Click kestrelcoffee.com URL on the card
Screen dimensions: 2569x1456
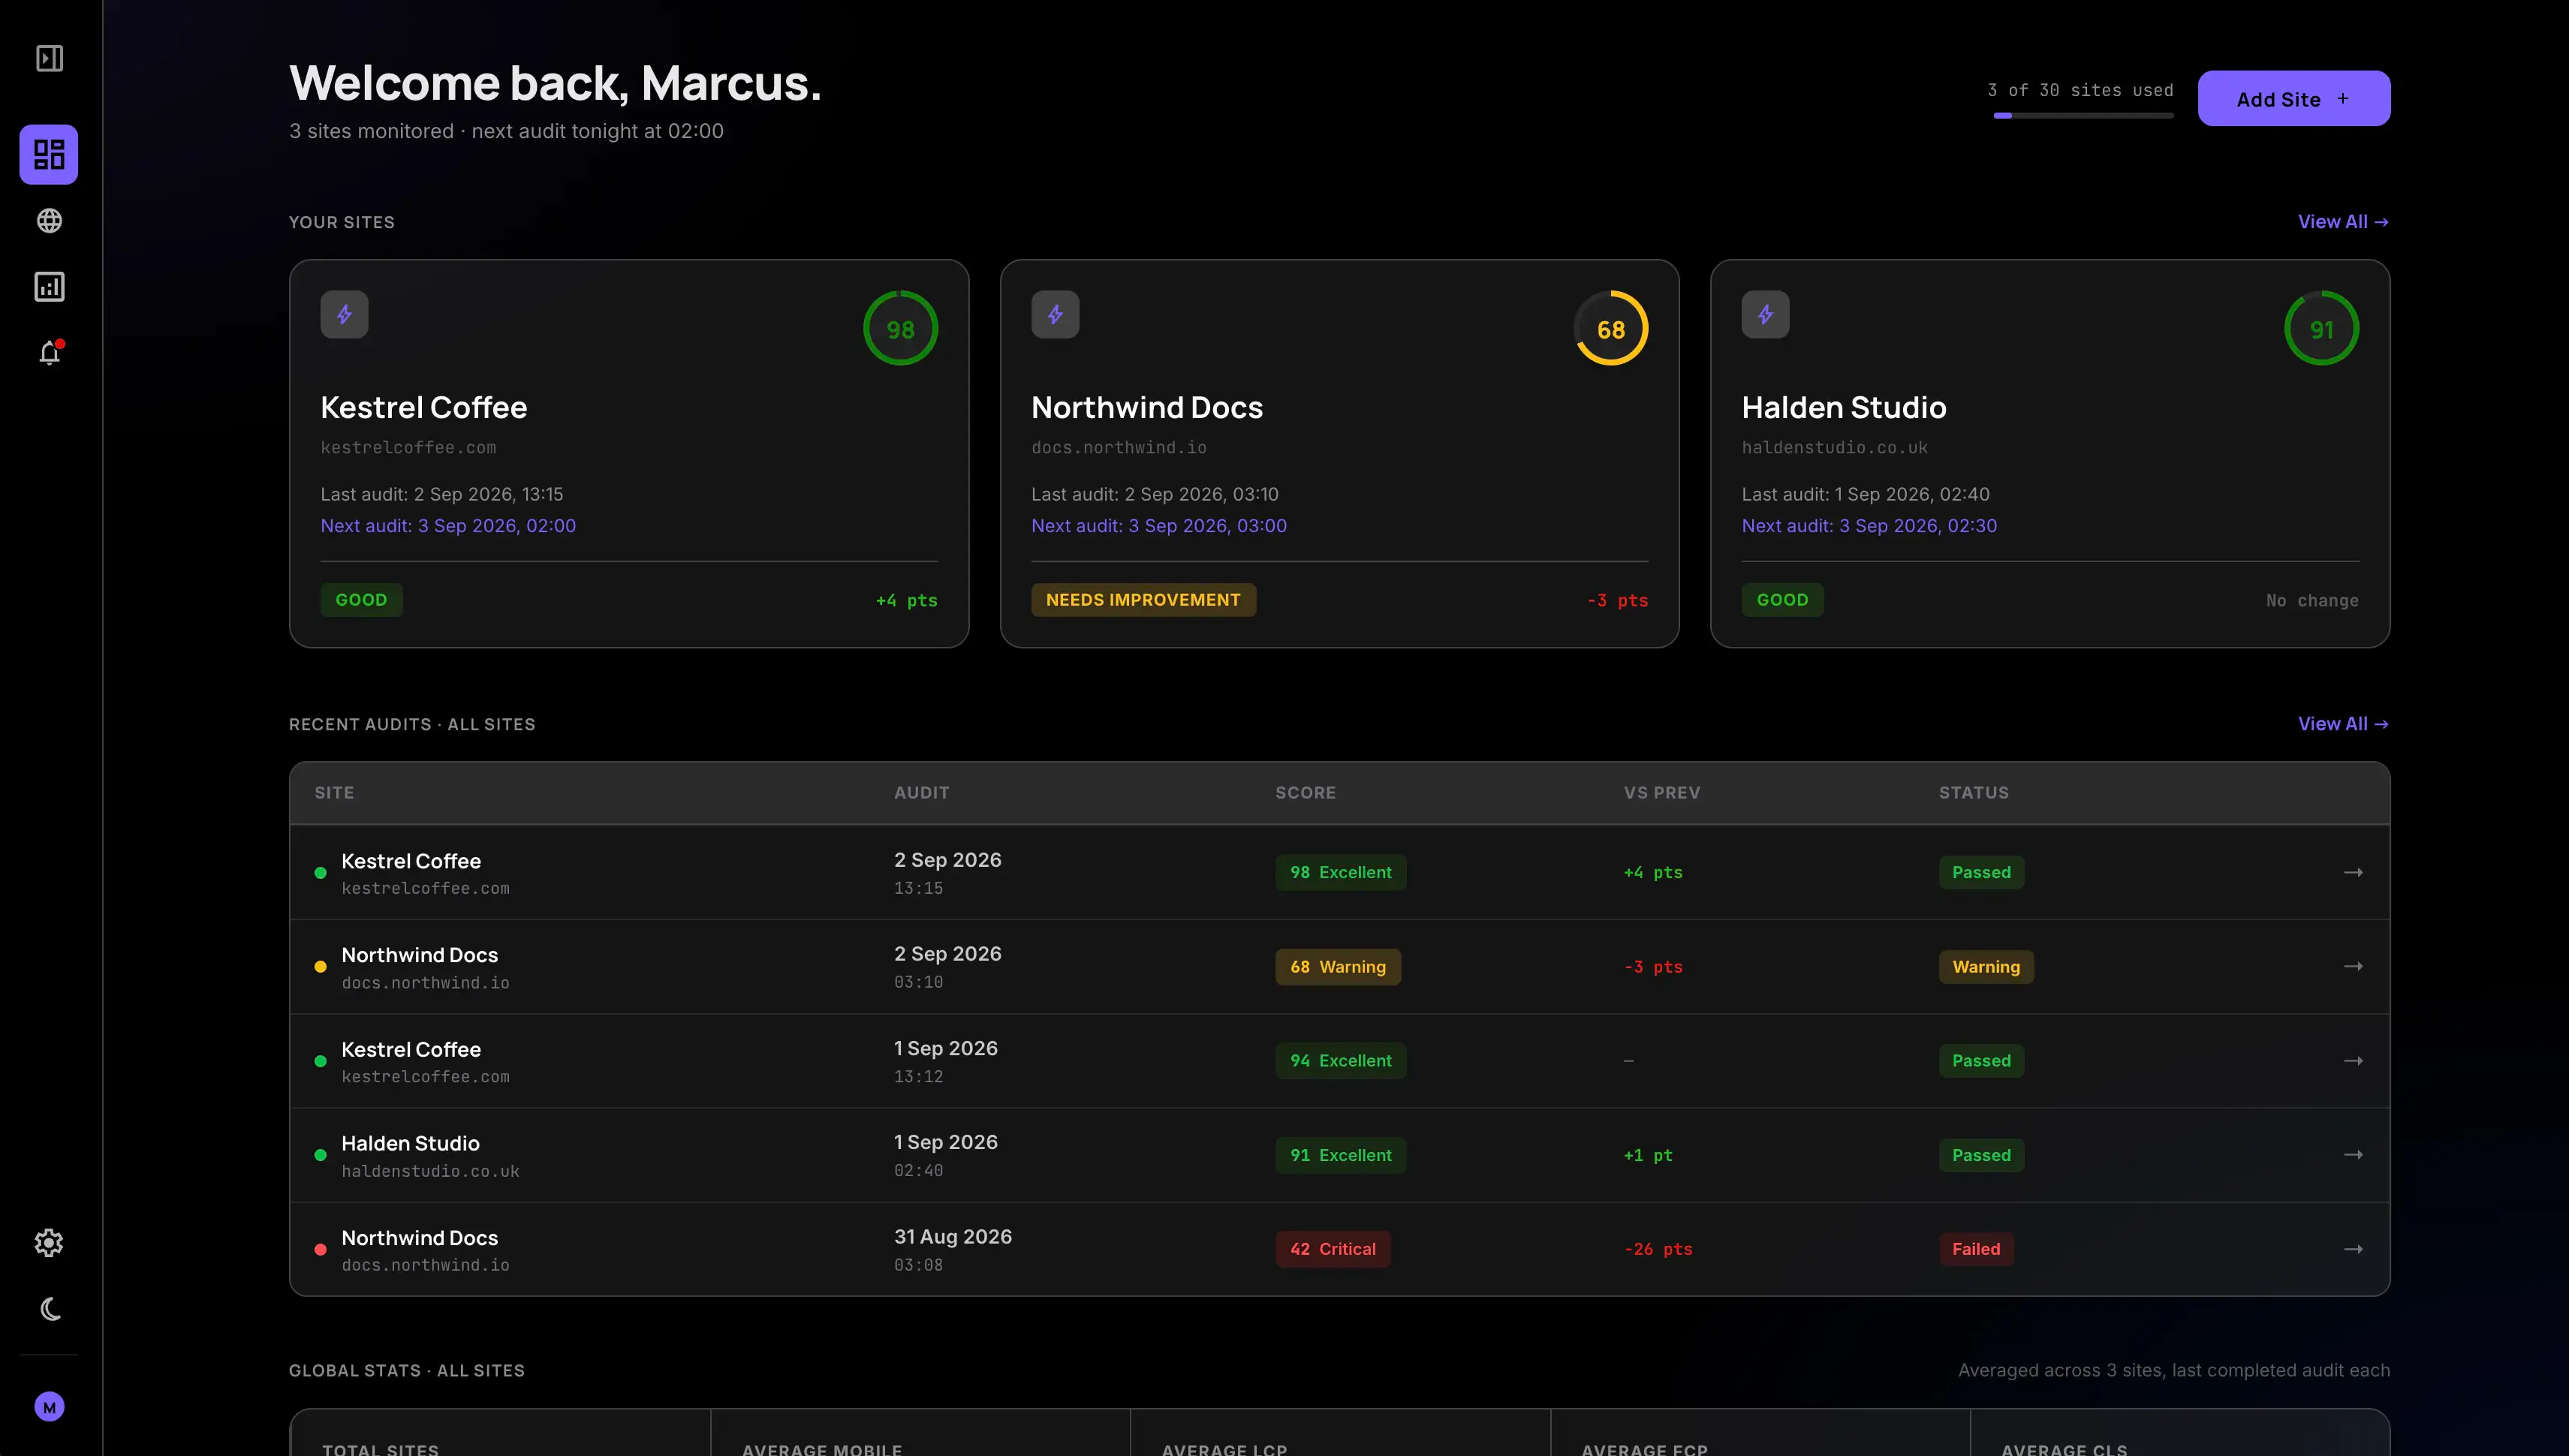tap(408, 448)
